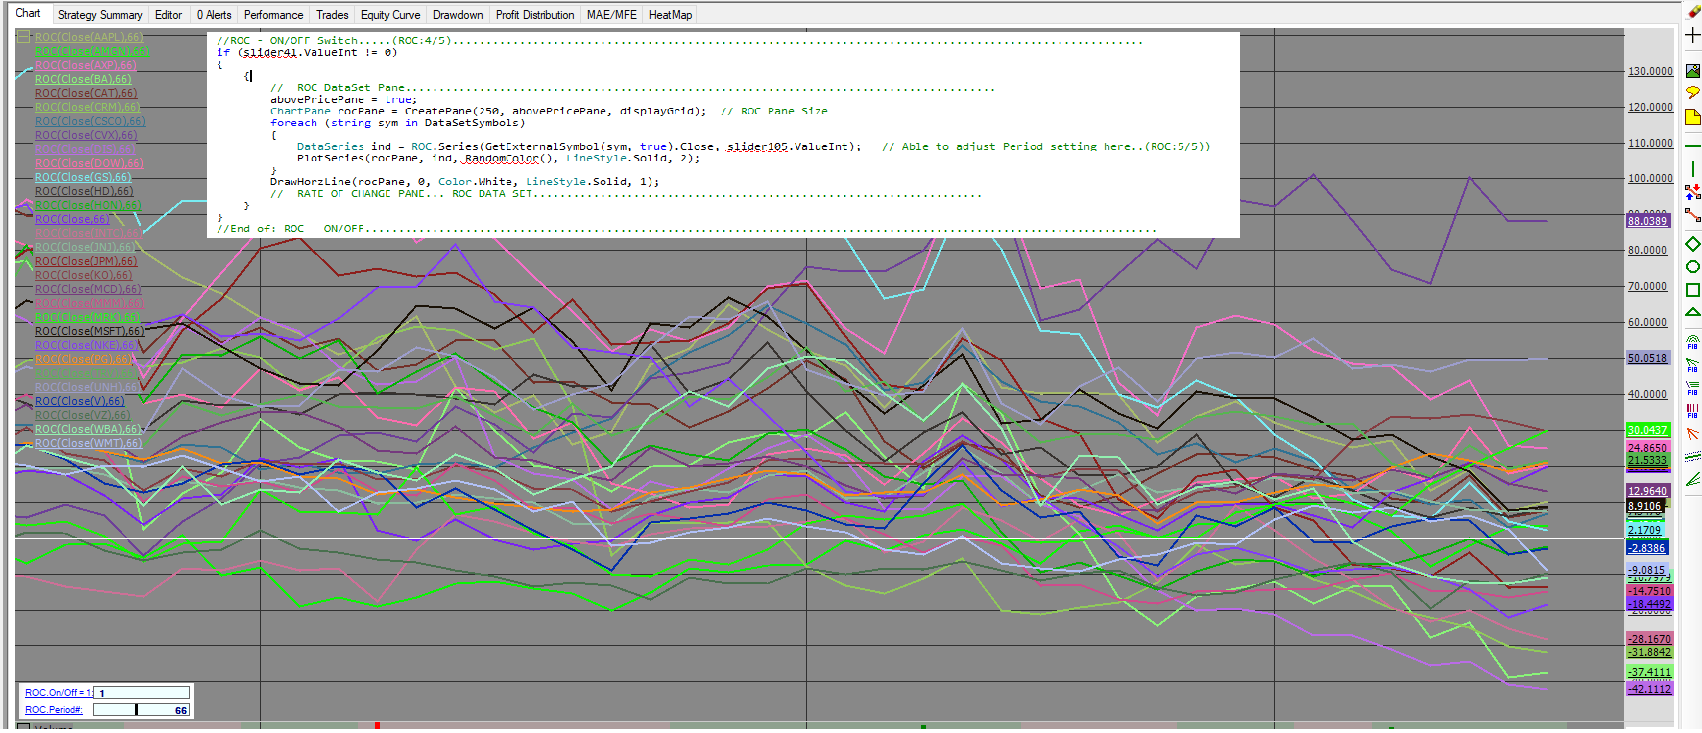This screenshot has height=733, width=1702.
Task: Open the Profit Distribution tab
Action: coord(535,15)
